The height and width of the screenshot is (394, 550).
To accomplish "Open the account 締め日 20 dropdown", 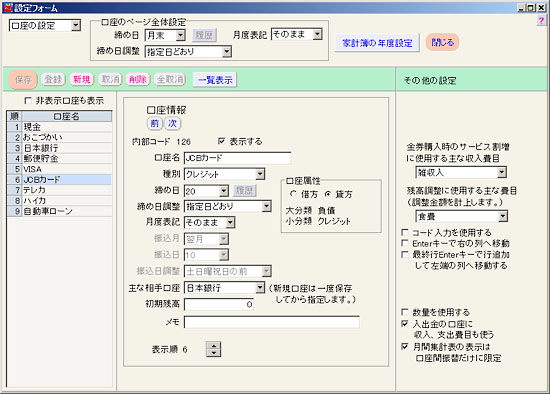I will click(x=223, y=191).
